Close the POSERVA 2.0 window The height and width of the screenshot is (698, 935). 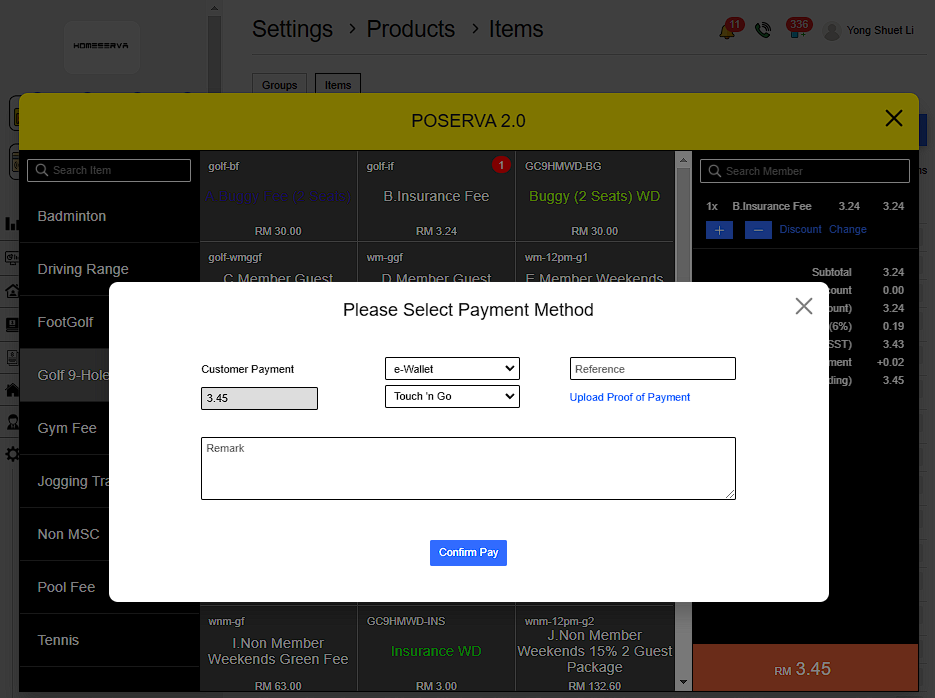893,119
